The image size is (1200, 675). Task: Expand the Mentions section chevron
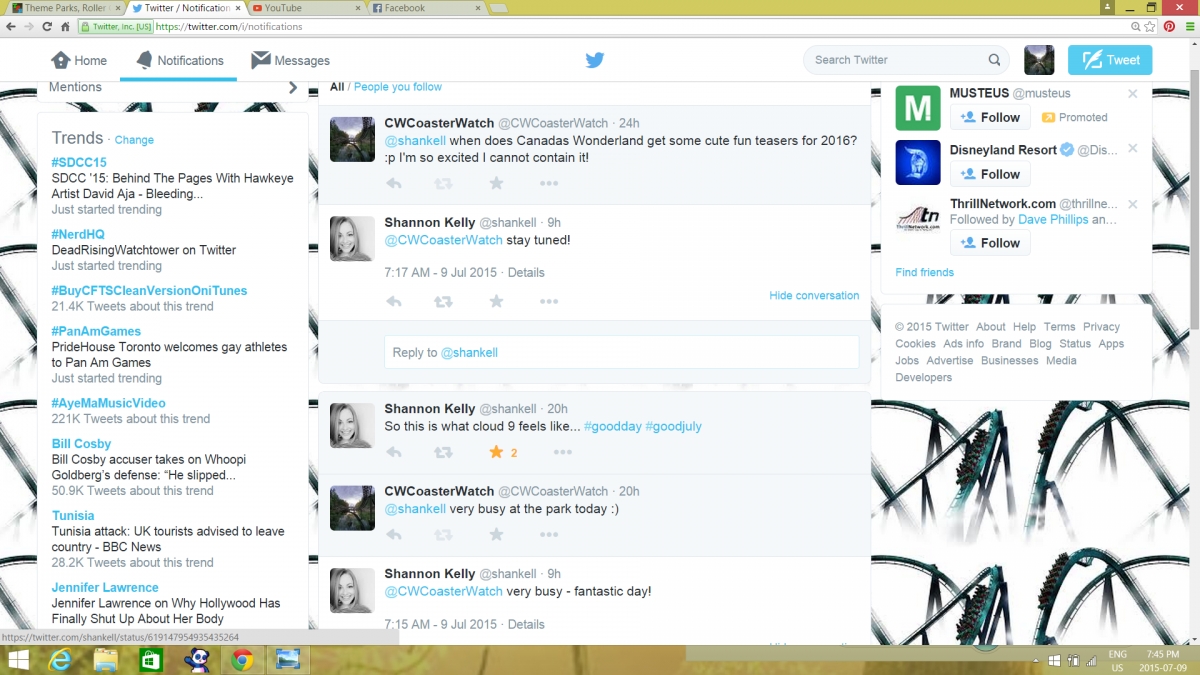pyautogui.click(x=293, y=87)
